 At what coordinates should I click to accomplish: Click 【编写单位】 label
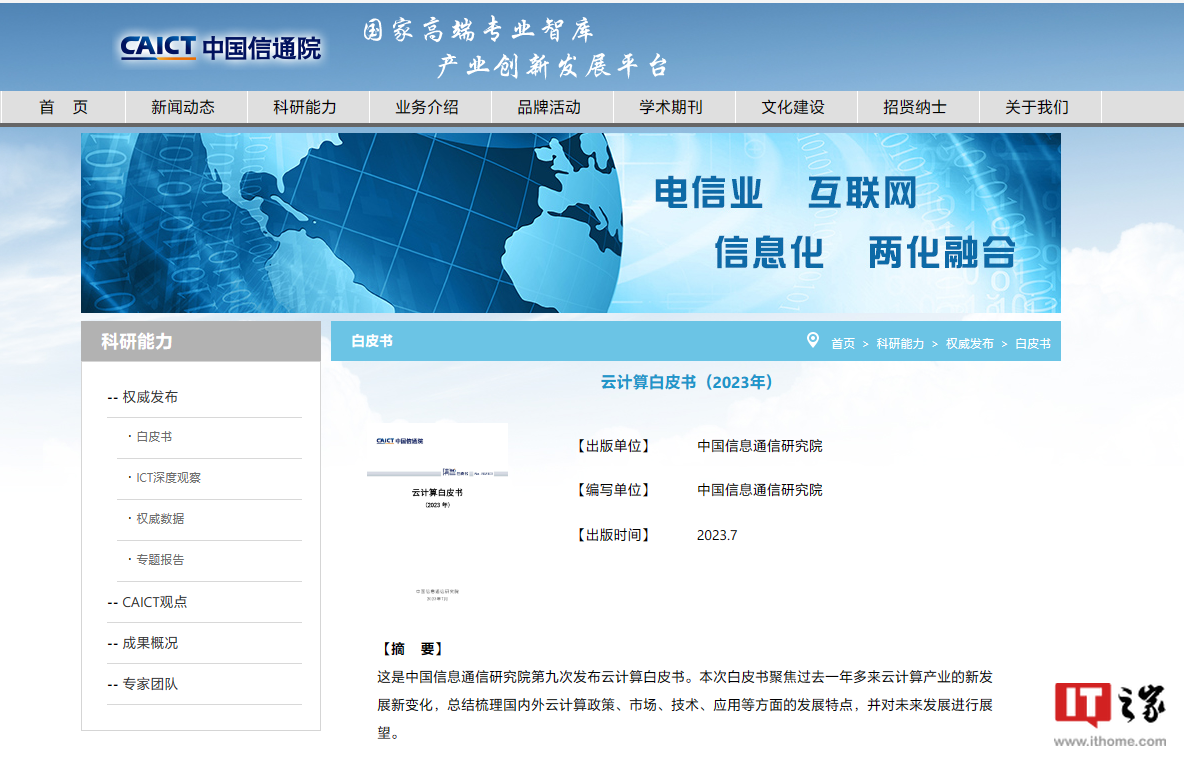613,490
